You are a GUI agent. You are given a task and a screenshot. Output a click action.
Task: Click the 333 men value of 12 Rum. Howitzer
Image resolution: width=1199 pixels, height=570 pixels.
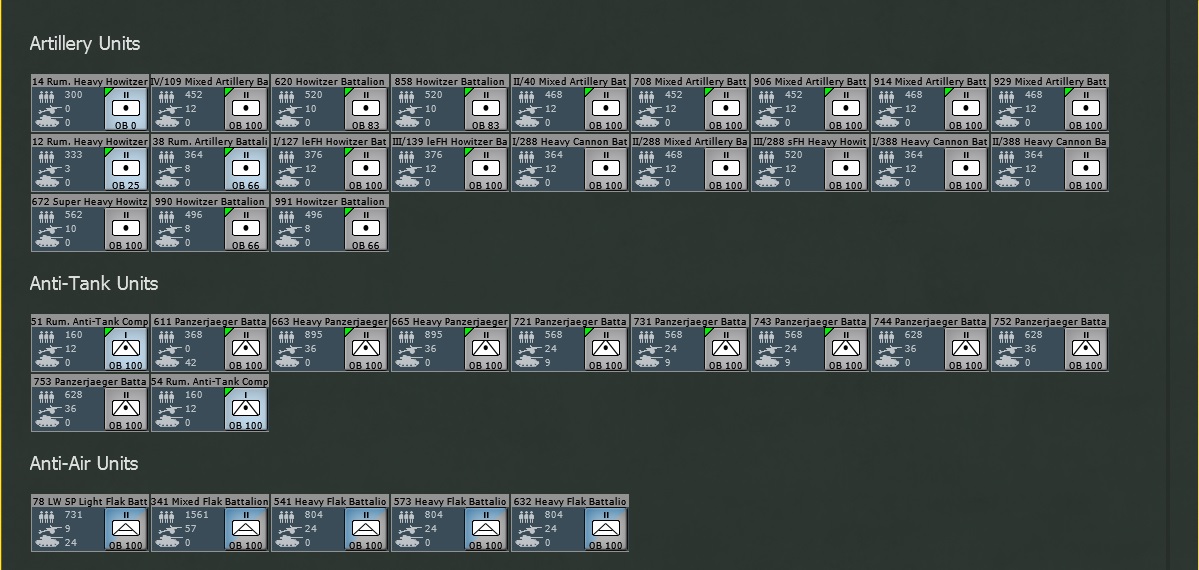(x=73, y=155)
